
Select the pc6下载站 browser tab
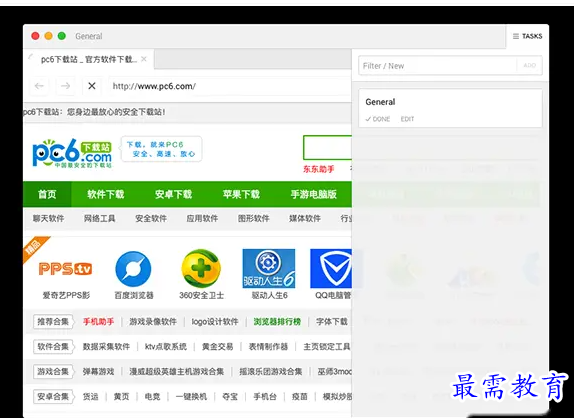point(89,59)
